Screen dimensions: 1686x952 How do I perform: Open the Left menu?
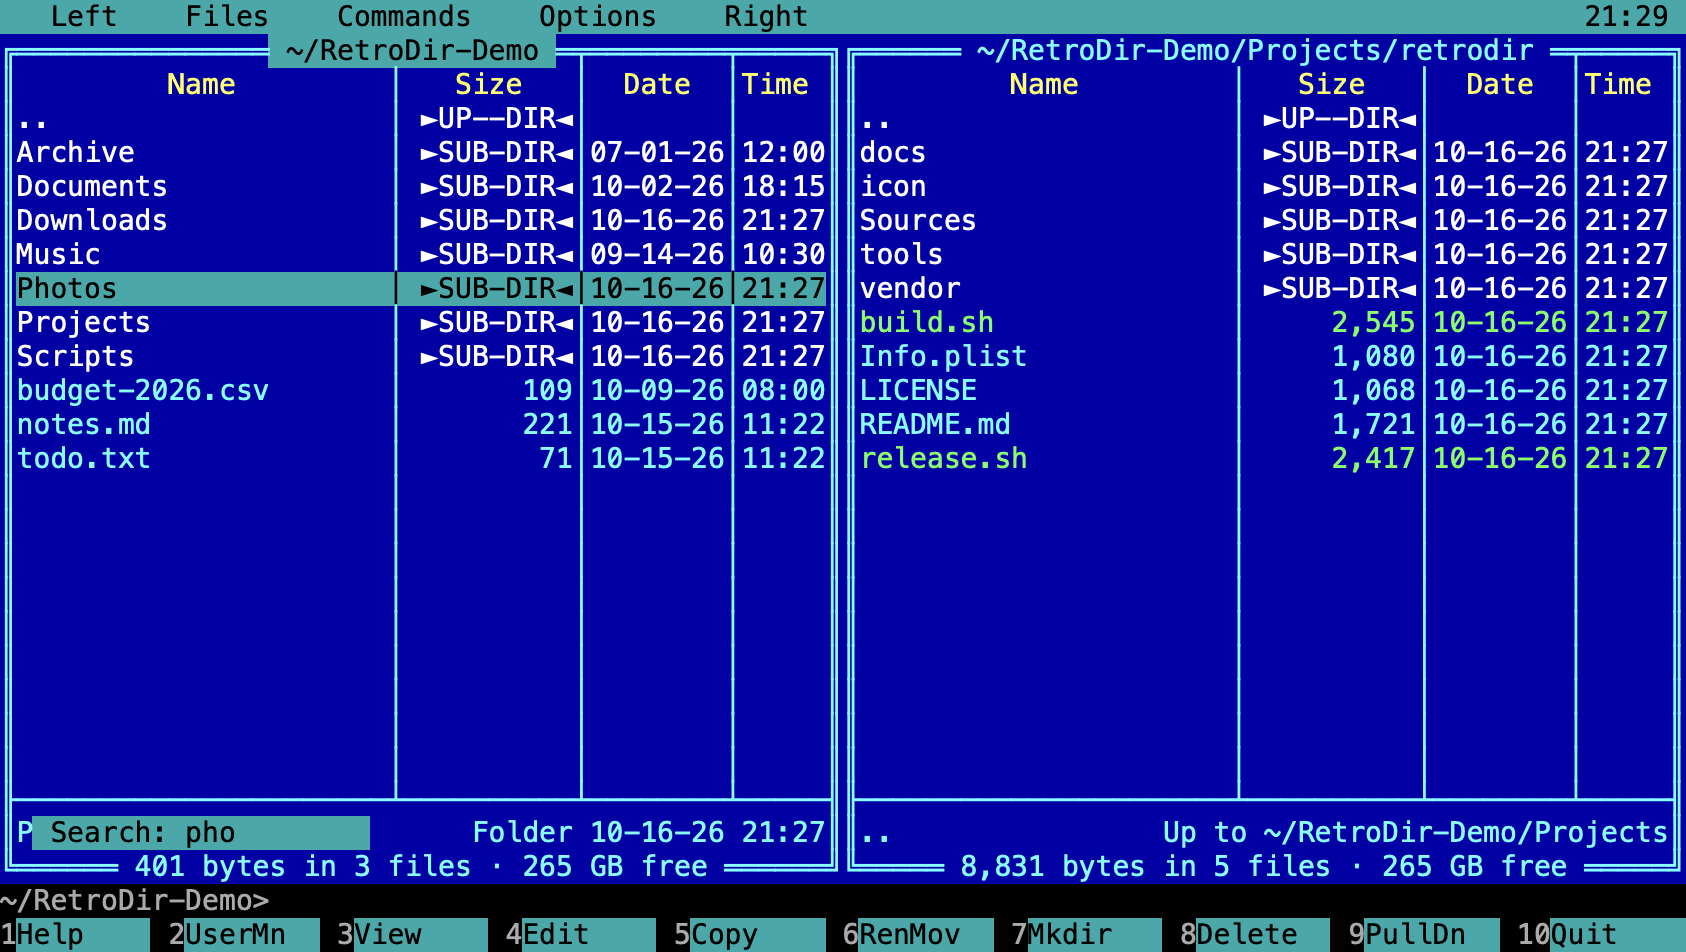[x=84, y=16]
